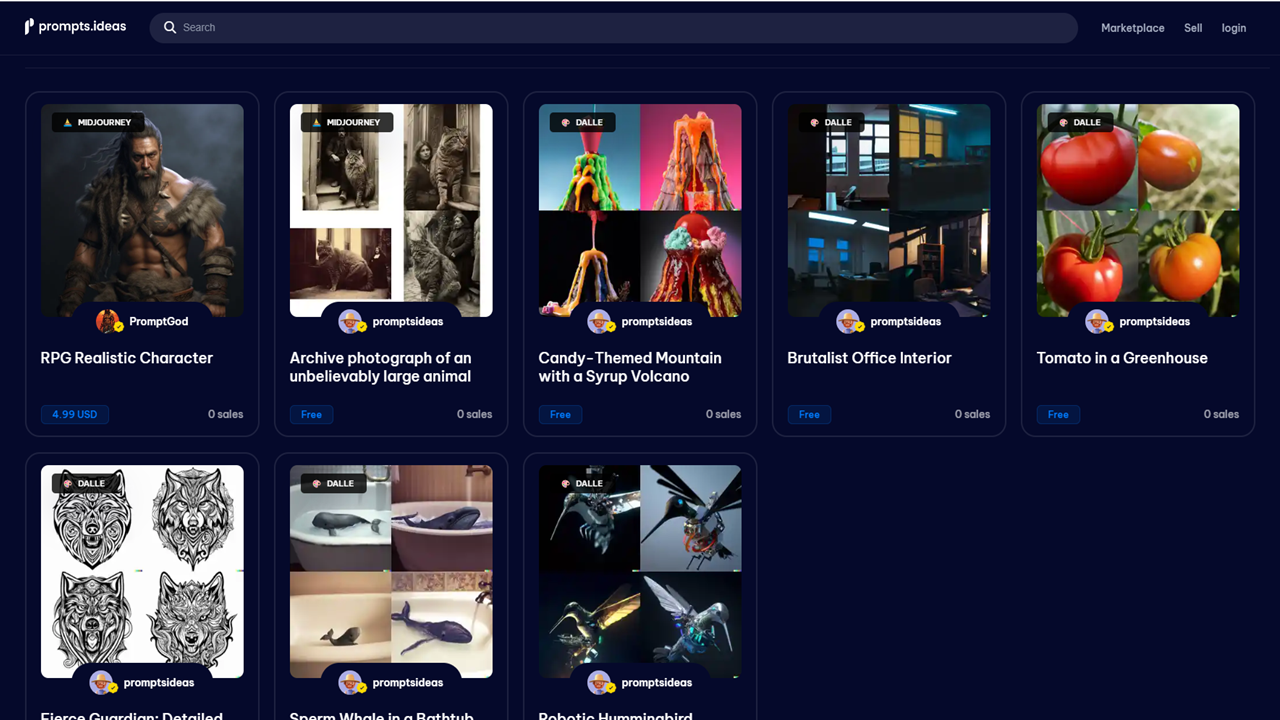The image size is (1280, 720).
Task: Click promptsideas avatar on wolf drawings card
Action: pos(102,682)
